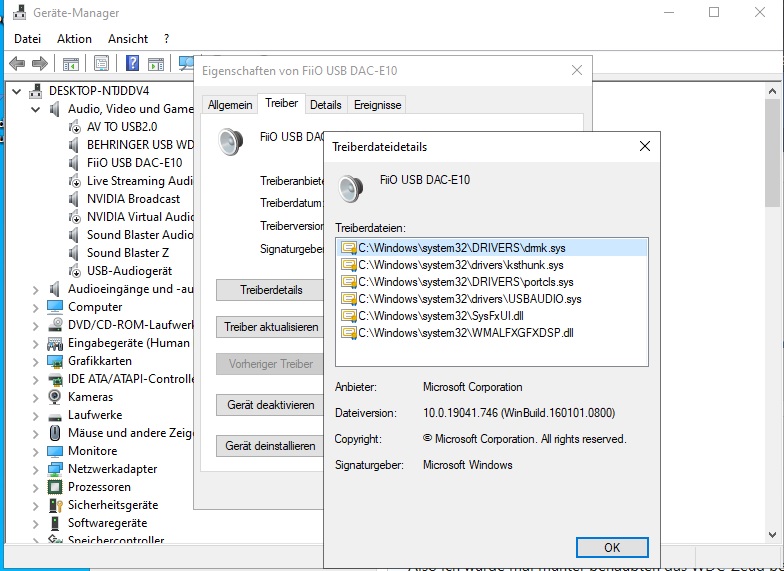Expand the Monitore category
The width and height of the screenshot is (784, 571).
click(x=36, y=452)
